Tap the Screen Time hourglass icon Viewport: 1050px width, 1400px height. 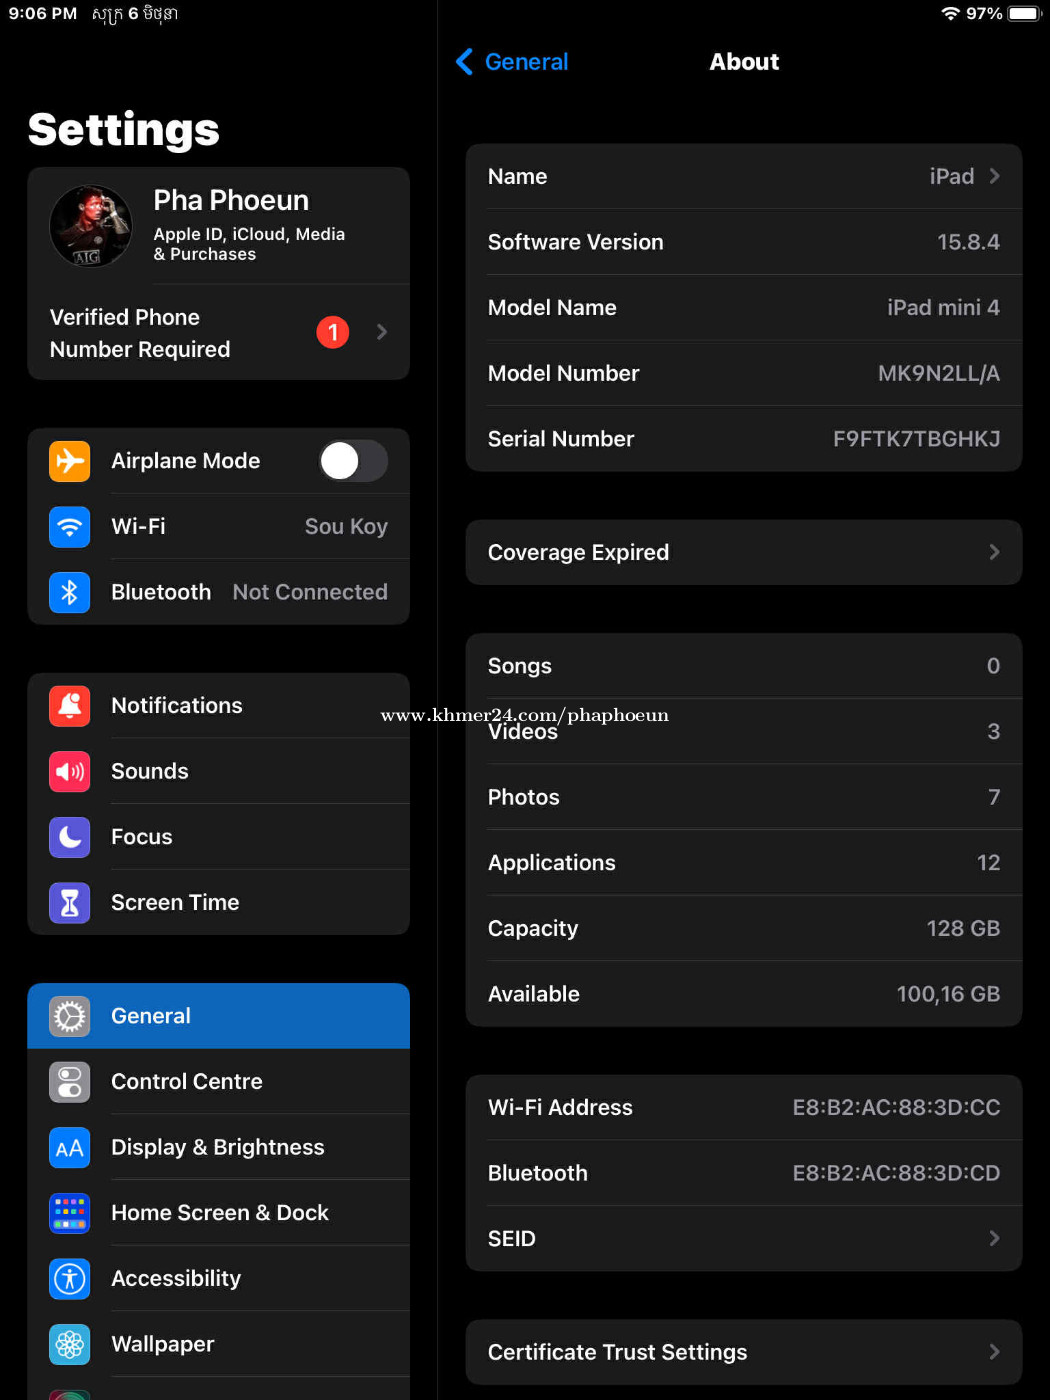coord(70,903)
